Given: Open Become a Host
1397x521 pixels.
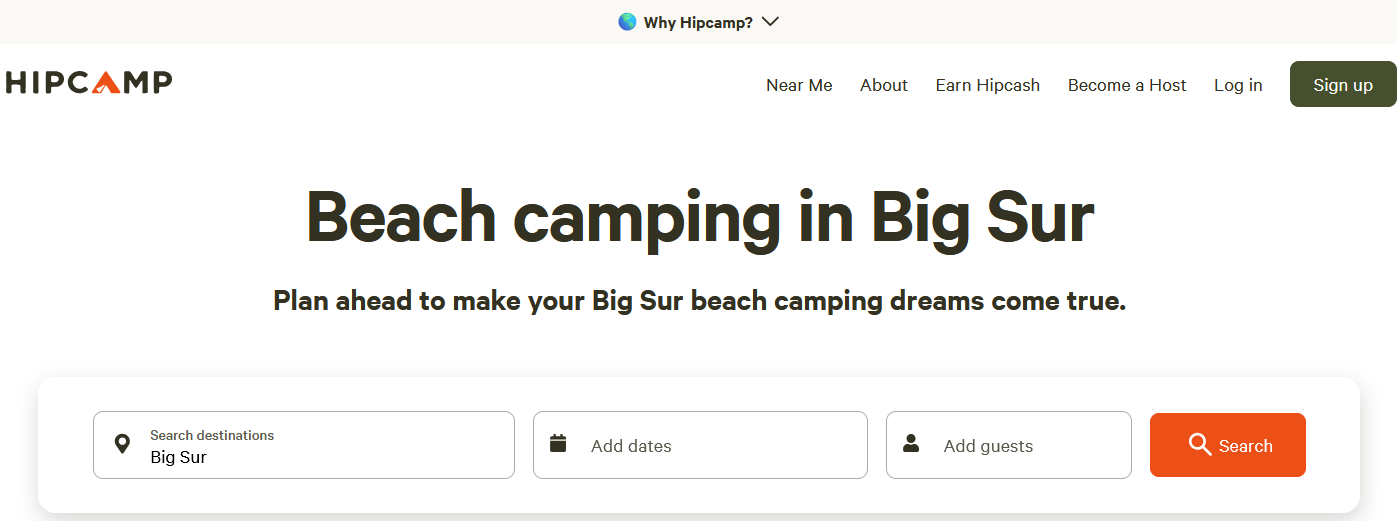Looking at the screenshot, I should click(x=1127, y=85).
